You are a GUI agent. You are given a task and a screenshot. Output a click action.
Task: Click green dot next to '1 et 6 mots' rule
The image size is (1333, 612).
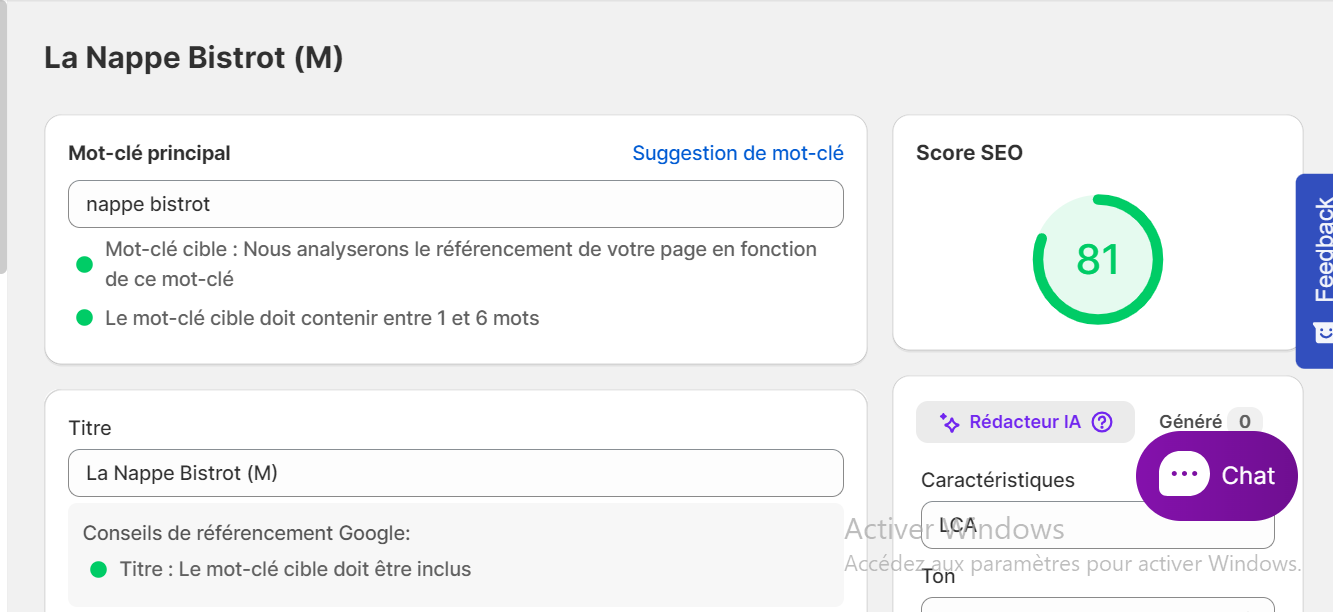click(85, 319)
